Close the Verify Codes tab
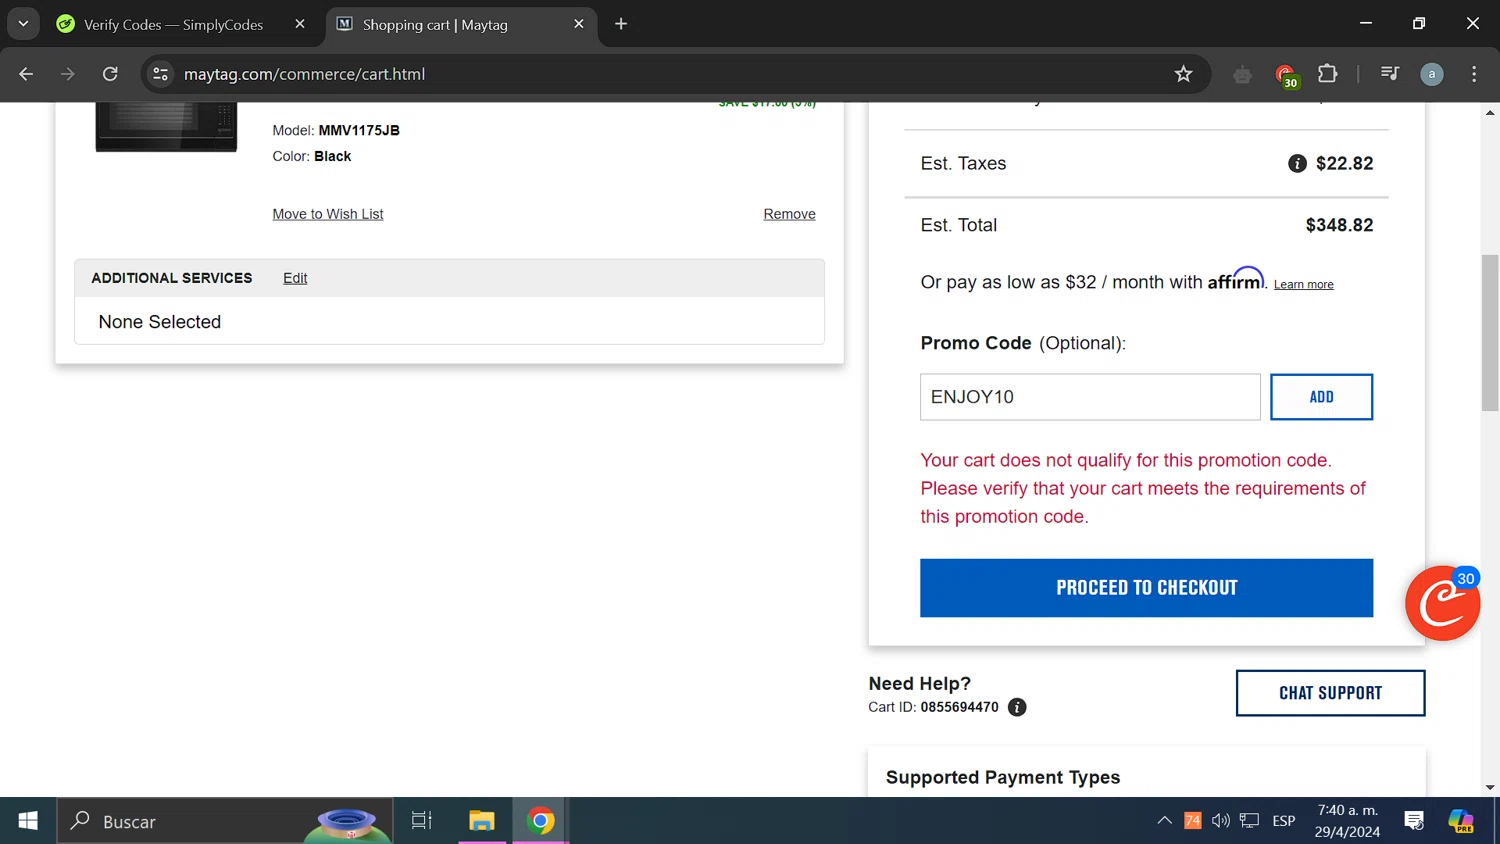 click(300, 24)
